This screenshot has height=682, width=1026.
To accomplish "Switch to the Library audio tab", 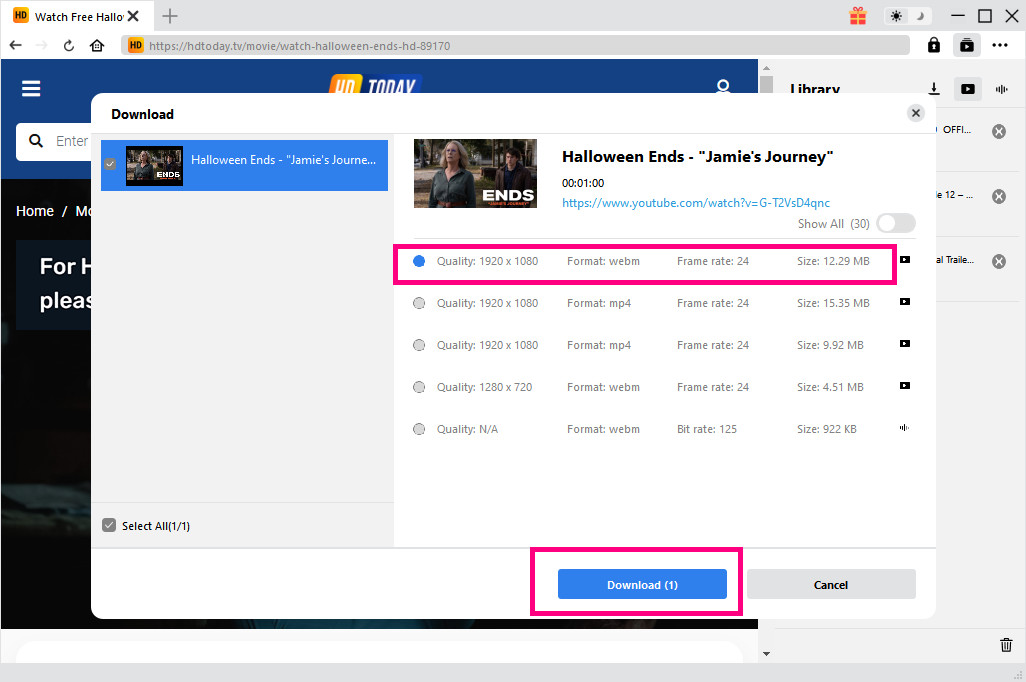I will pos(1000,89).
